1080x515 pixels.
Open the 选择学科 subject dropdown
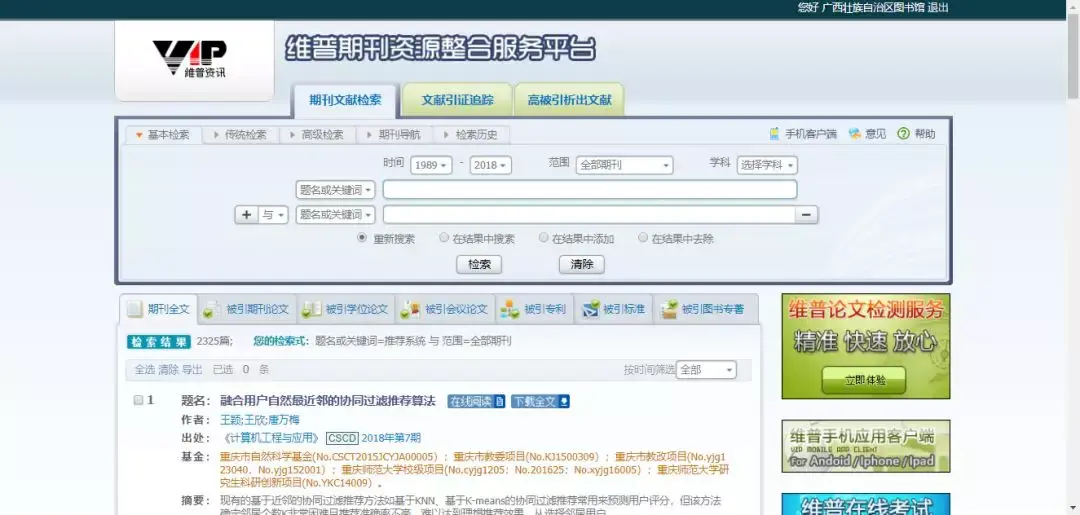[x=767, y=165]
